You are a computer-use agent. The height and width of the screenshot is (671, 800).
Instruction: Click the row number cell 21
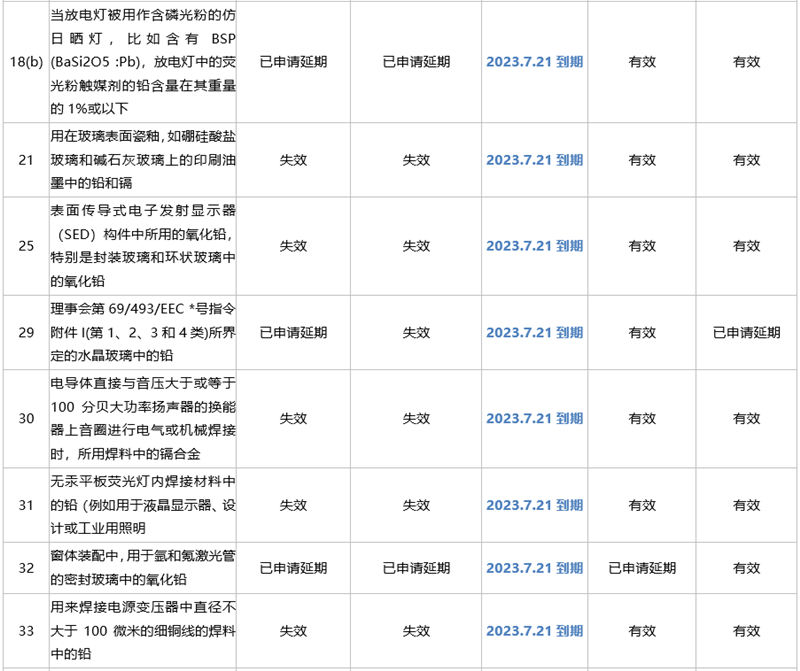click(25, 160)
